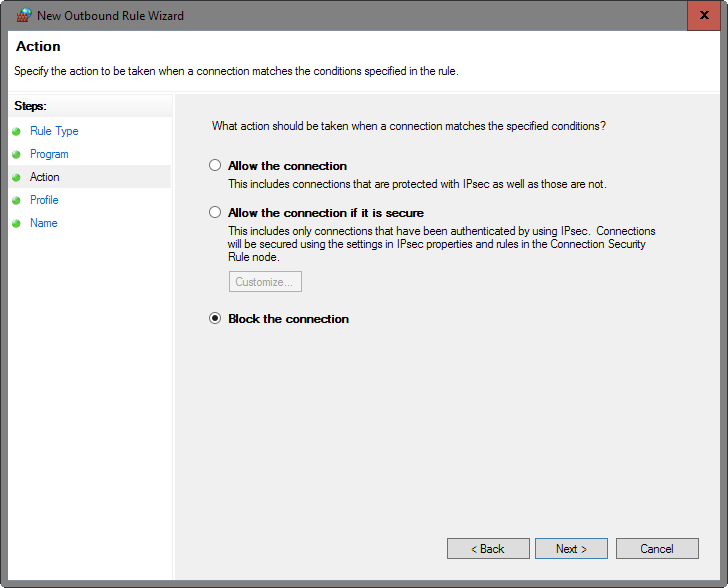Click the disabled Customize... button
Screen dimensions: 728x588
[x=265, y=281]
